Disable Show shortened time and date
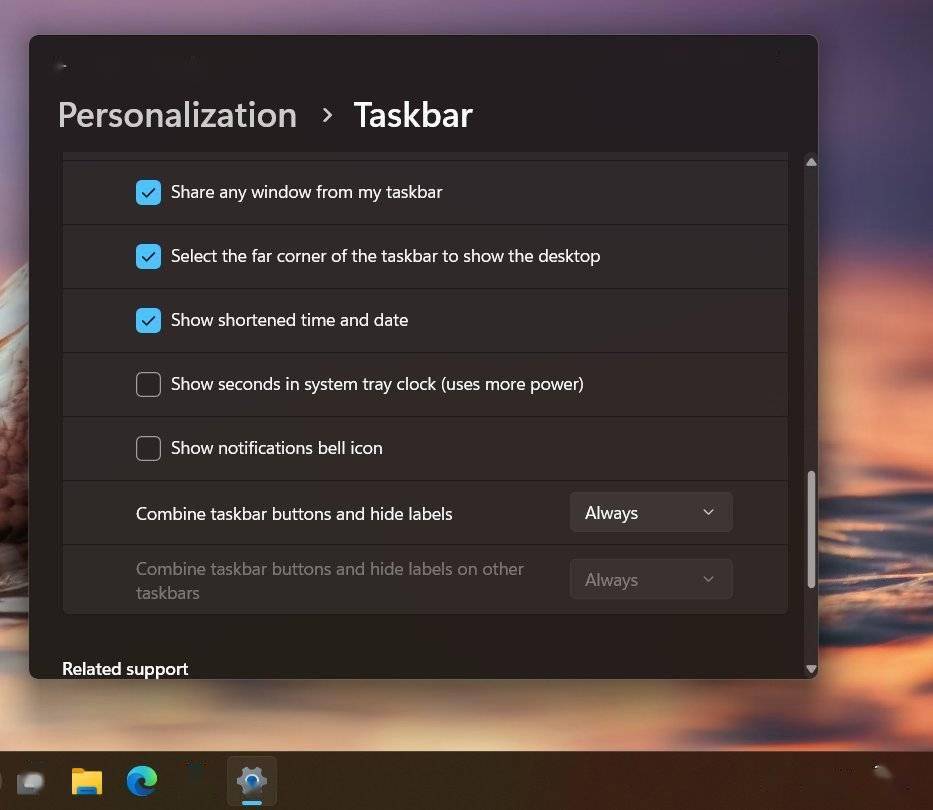This screenshot has width=933, height=810. tap(148, 320)
